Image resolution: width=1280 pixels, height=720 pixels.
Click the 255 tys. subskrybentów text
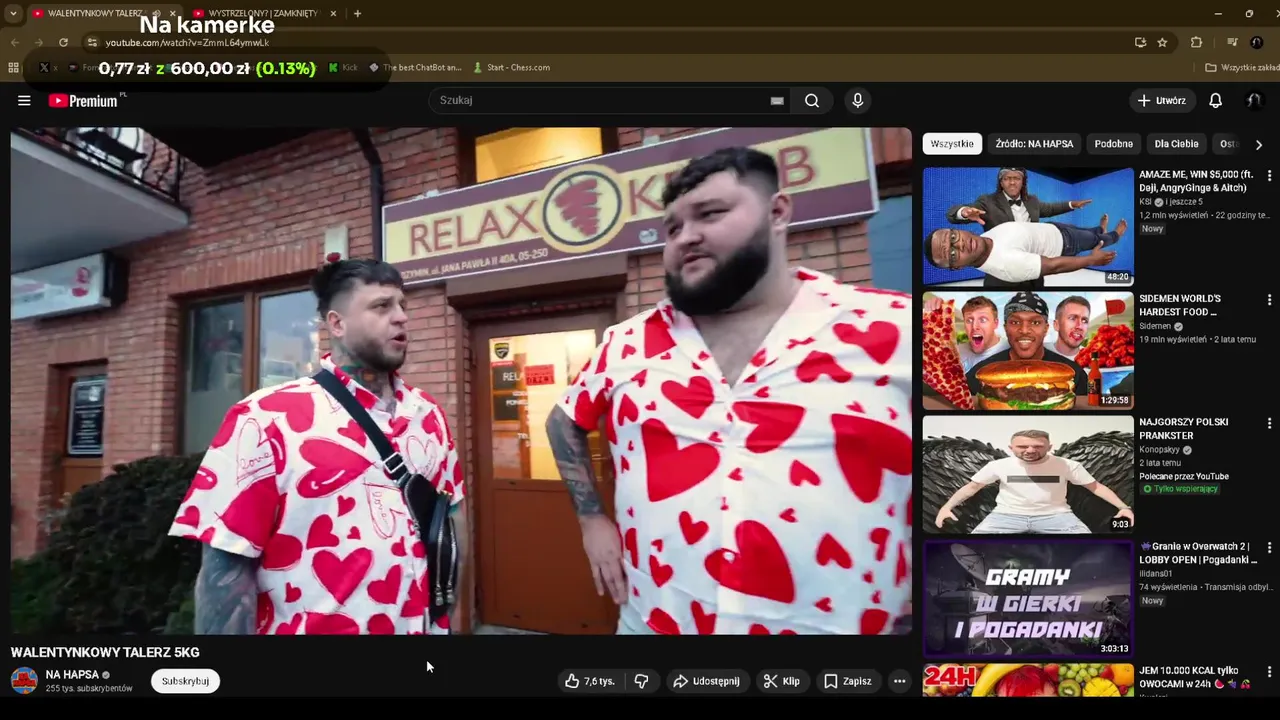click(89, 689)
